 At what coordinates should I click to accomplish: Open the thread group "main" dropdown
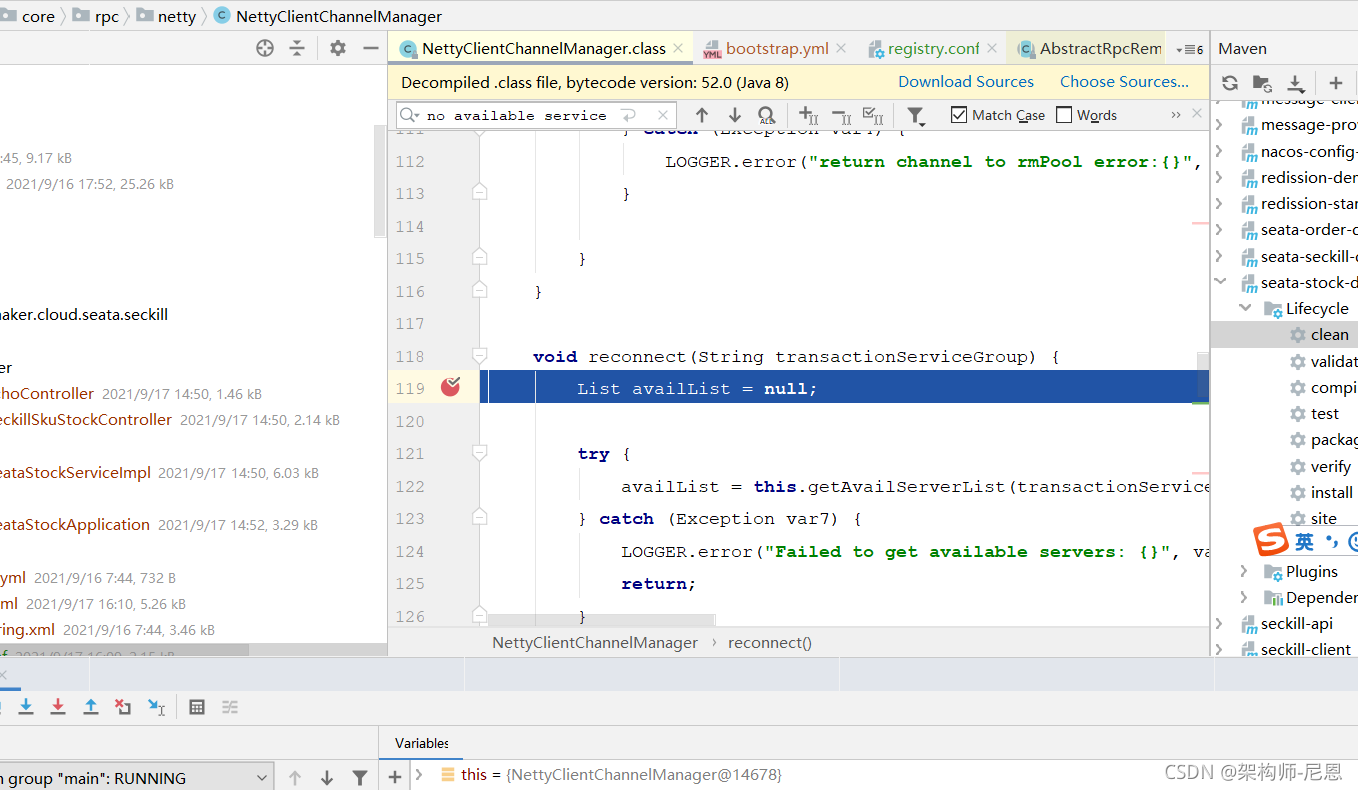pyautogui.click(x=262, y=778)
